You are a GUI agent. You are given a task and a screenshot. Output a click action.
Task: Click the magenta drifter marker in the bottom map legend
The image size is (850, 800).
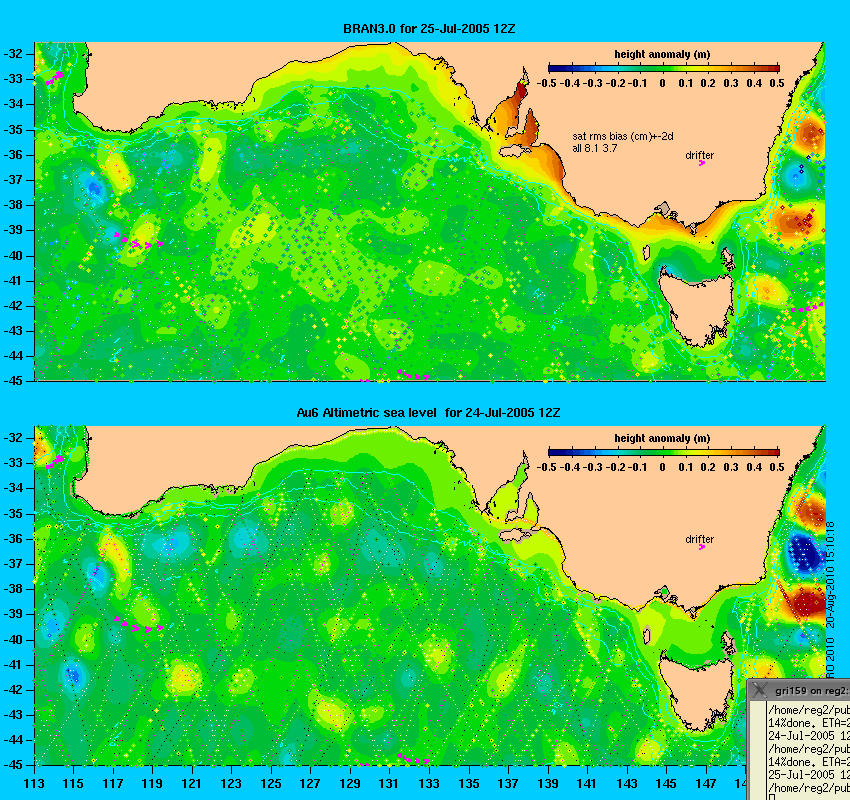tap(702, 547)
